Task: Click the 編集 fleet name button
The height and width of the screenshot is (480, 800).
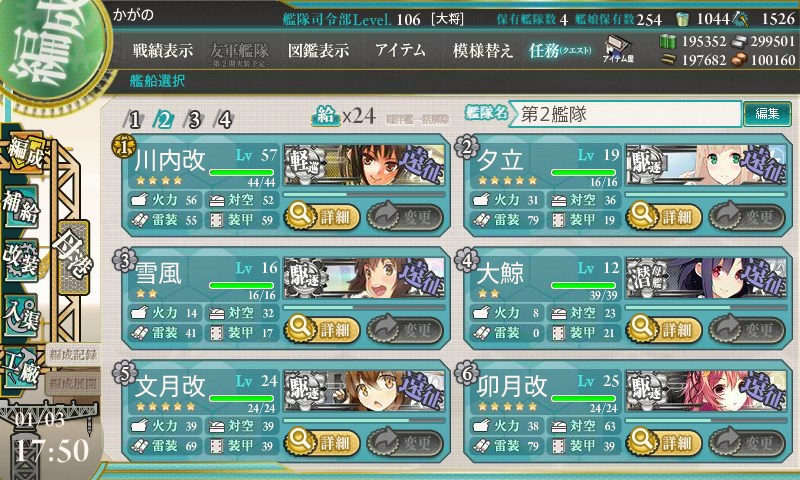Action: coord(767,114)
